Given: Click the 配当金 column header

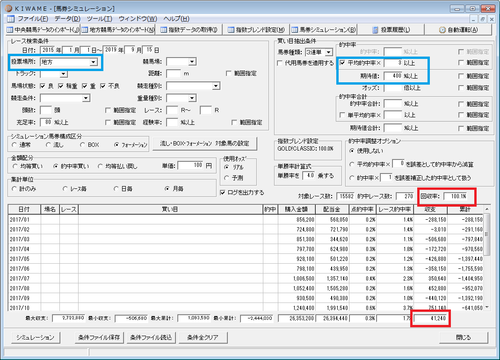Looking at the screenshot, I should 332,209.
